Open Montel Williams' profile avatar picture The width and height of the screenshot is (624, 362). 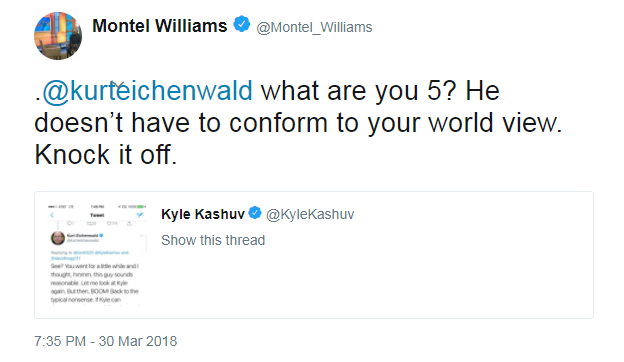coord(58,36)
